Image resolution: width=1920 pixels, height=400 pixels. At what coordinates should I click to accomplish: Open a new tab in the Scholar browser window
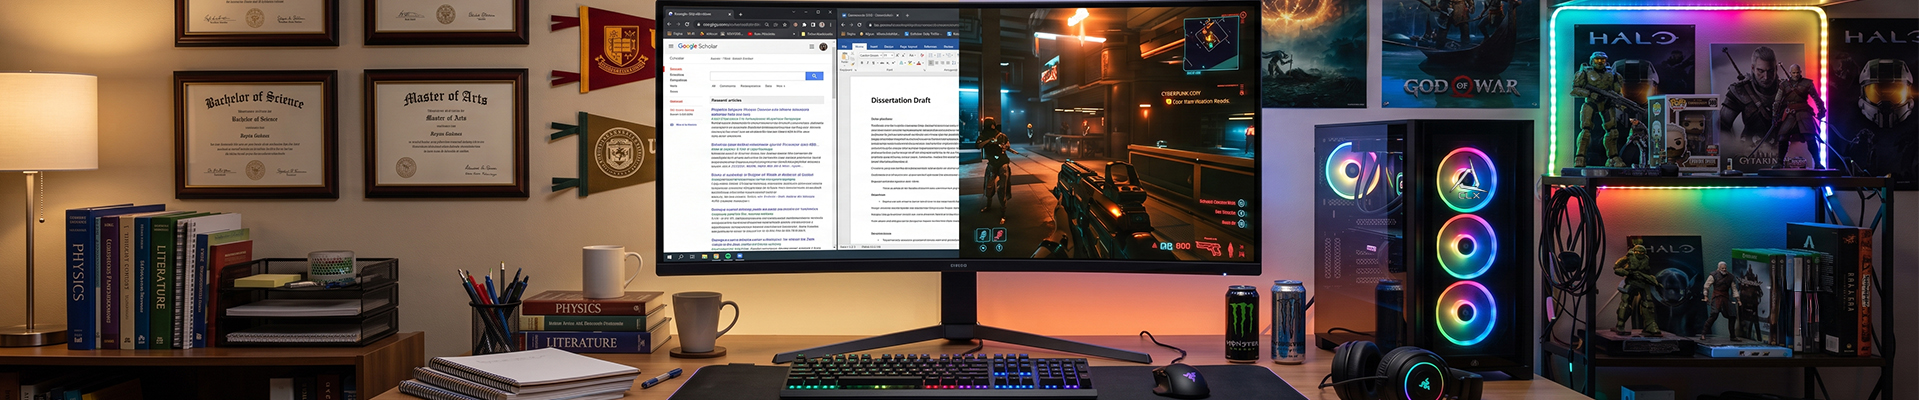click(740, 14)
